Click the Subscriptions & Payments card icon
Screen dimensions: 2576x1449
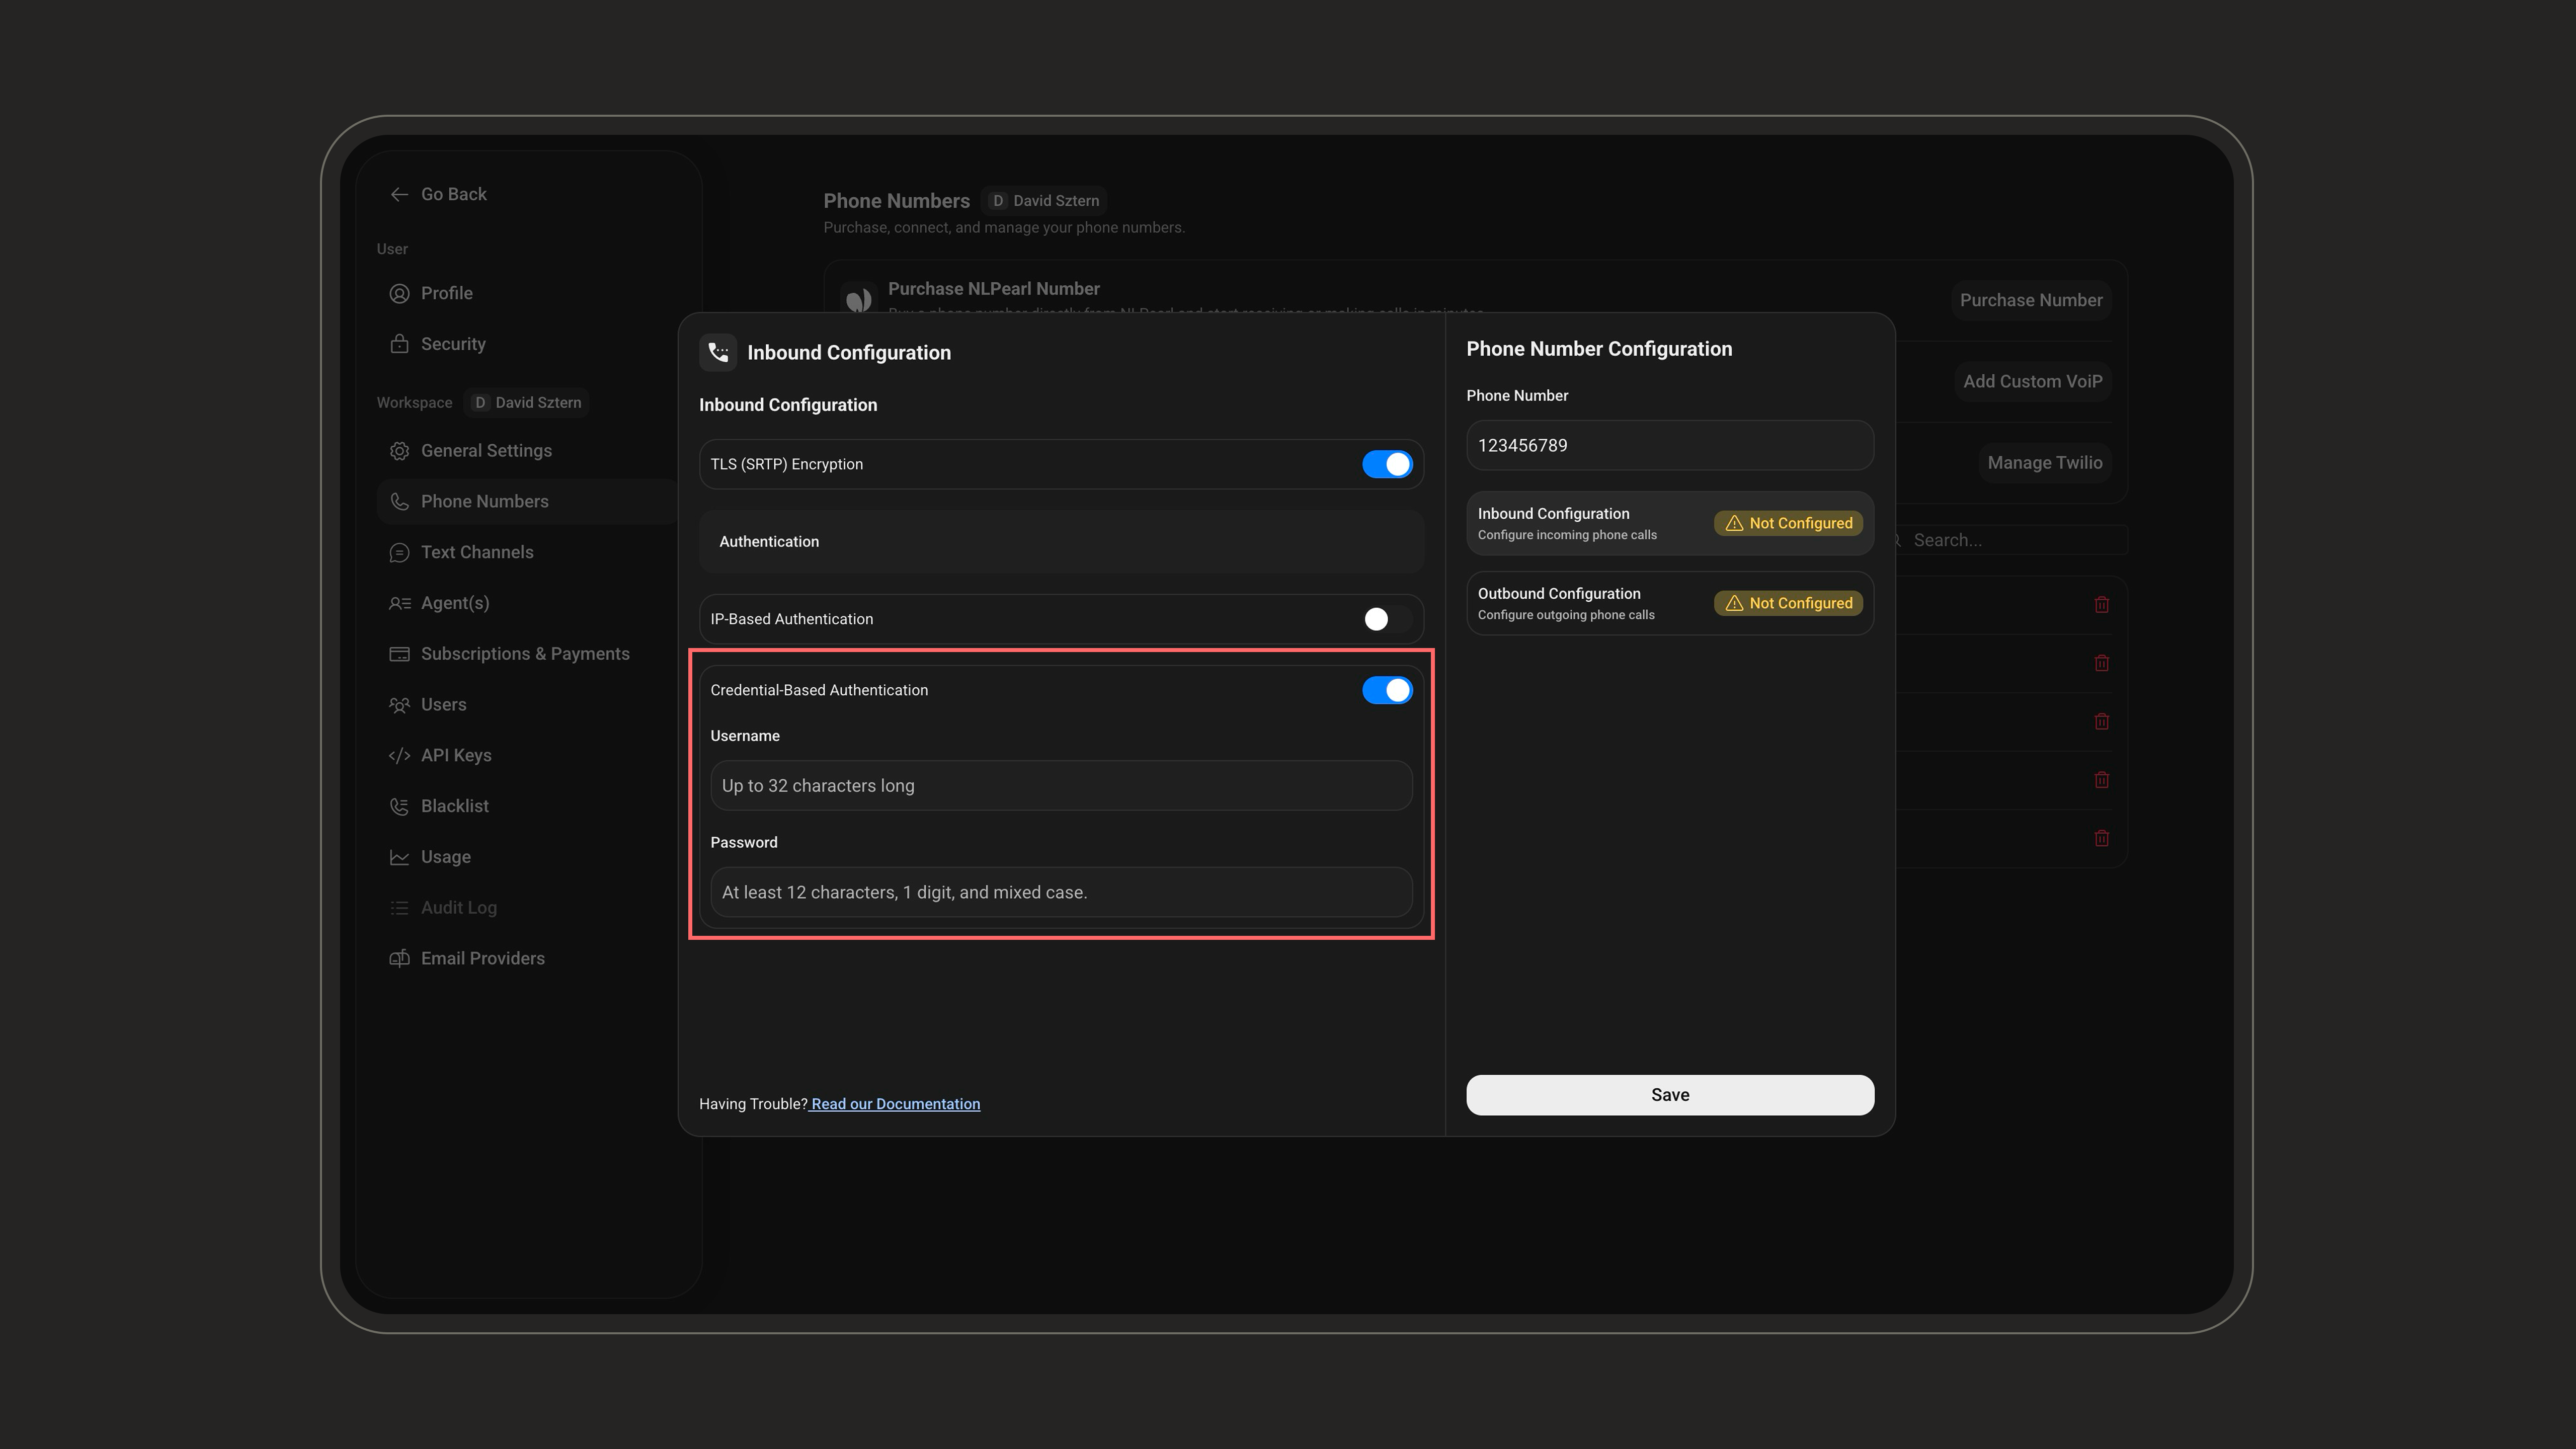(x=399, y=654)
